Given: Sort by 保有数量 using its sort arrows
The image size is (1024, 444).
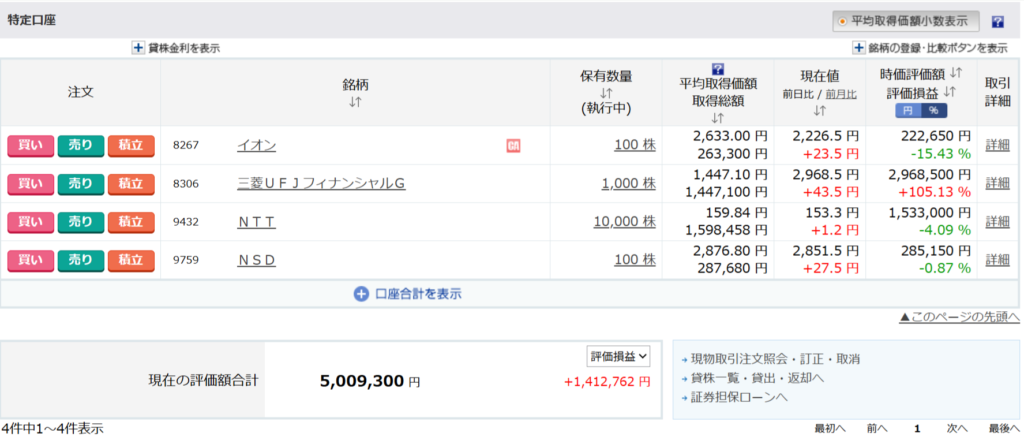Looking at the screenshot, I should pos(606,93).
